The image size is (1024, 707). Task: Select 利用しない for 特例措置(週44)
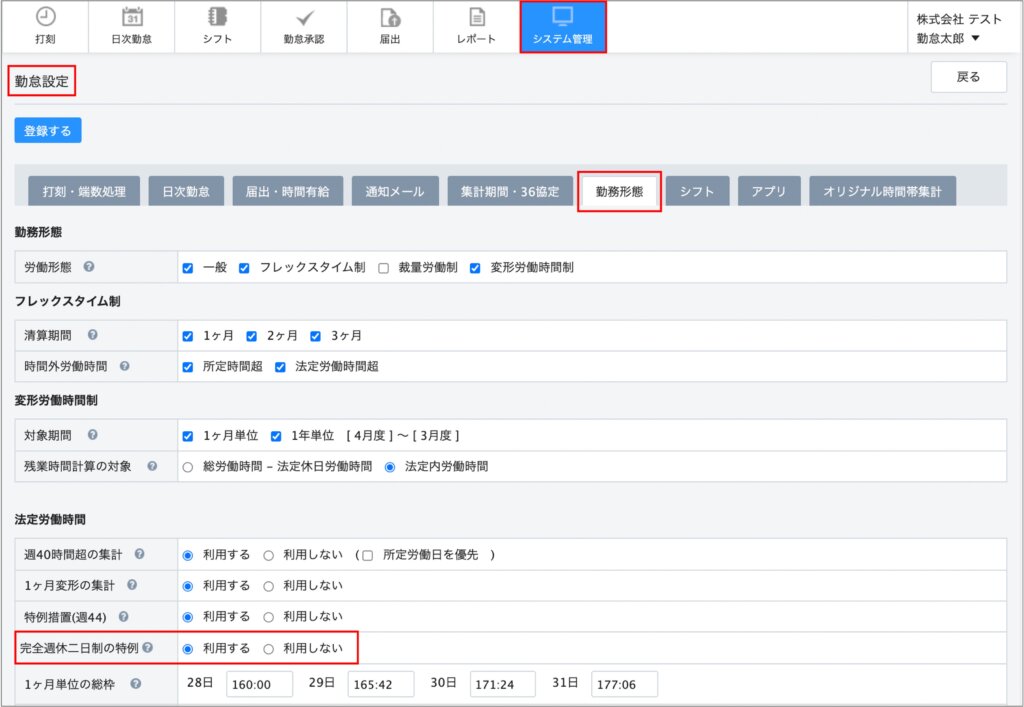(x=268, y=617)
